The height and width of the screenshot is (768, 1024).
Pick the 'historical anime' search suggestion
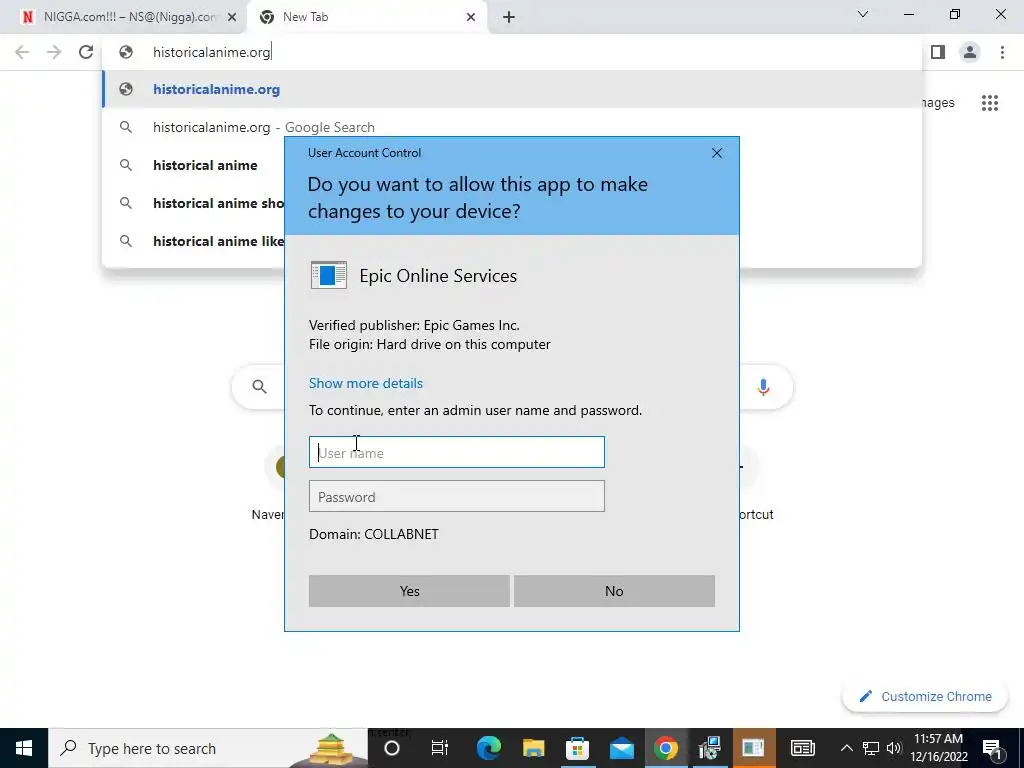(205, 165)
